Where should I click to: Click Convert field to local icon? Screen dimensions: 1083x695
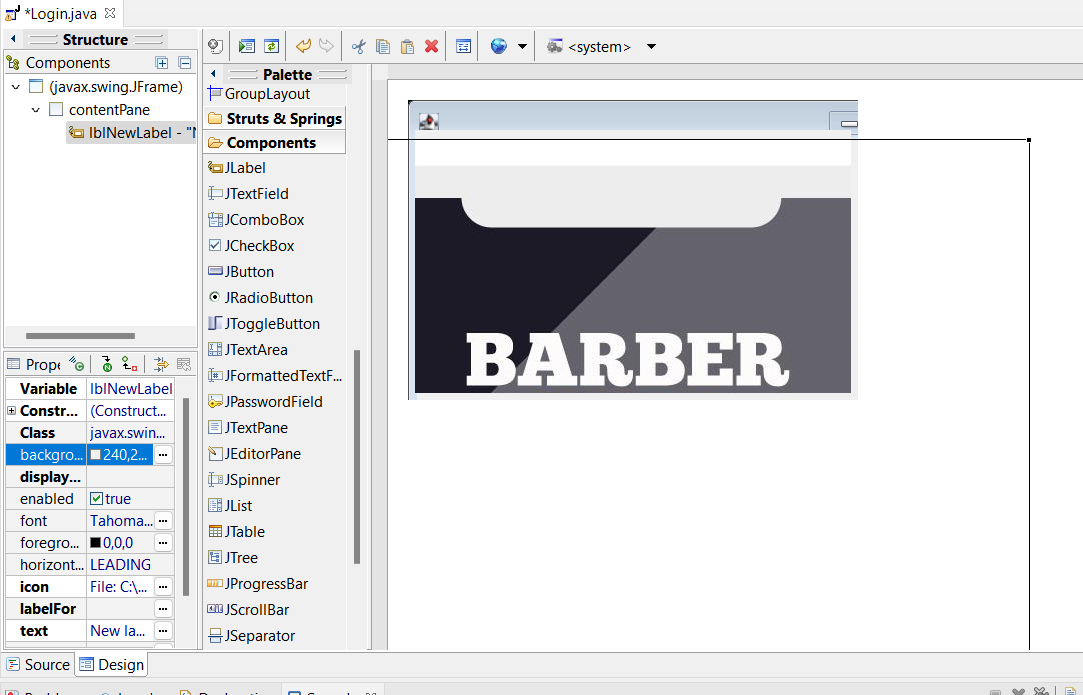pos(129,364)
